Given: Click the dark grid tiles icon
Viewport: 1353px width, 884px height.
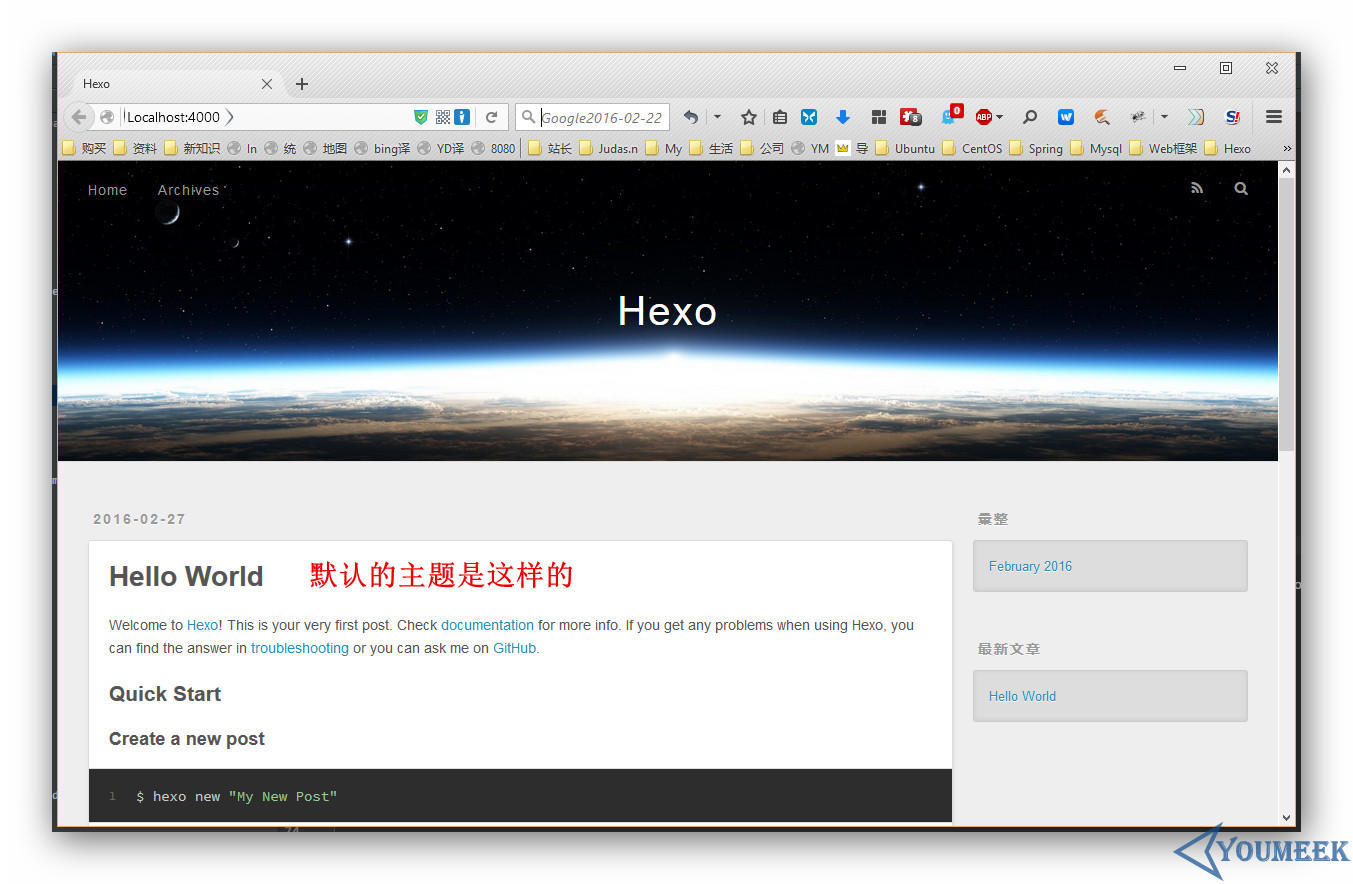Looking at the screenshot, I should 879,117.
